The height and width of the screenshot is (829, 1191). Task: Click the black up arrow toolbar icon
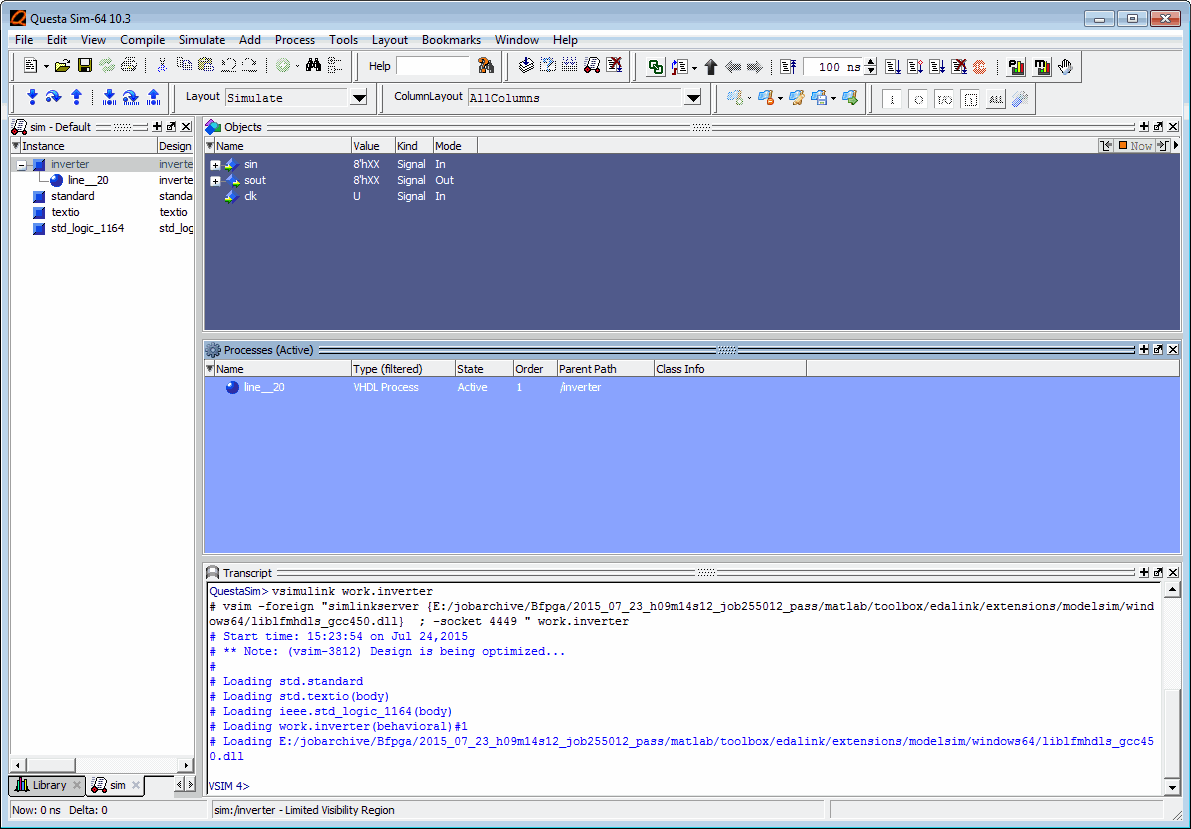pyautogui.click(x=711, y=67)
